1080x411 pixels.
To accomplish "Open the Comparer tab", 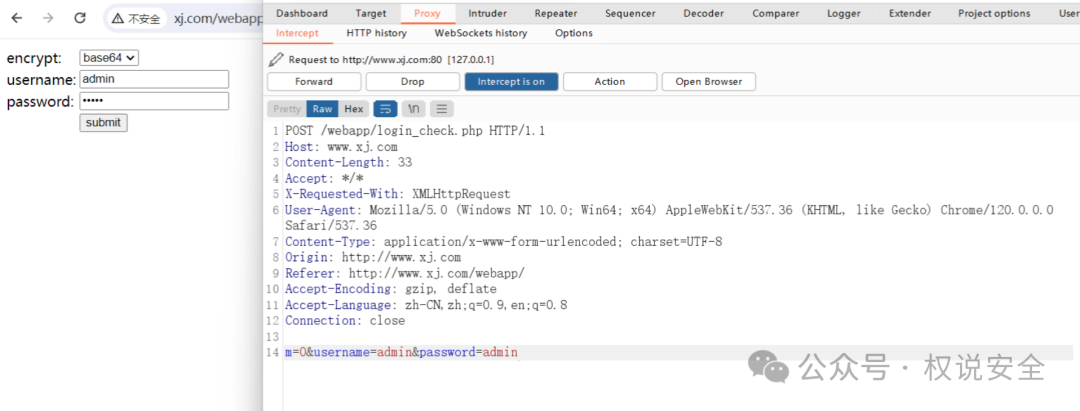I will (776, 13).
